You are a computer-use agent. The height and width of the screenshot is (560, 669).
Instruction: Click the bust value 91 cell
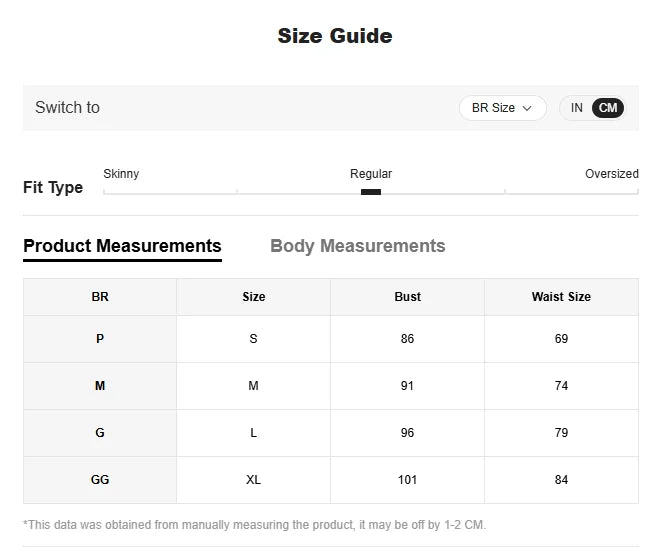pyautogui.click(x=407, y=386)
